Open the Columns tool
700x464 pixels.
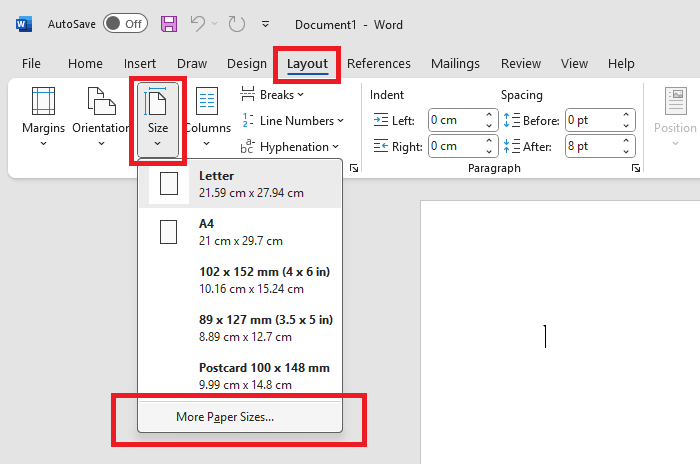(207, 115)
